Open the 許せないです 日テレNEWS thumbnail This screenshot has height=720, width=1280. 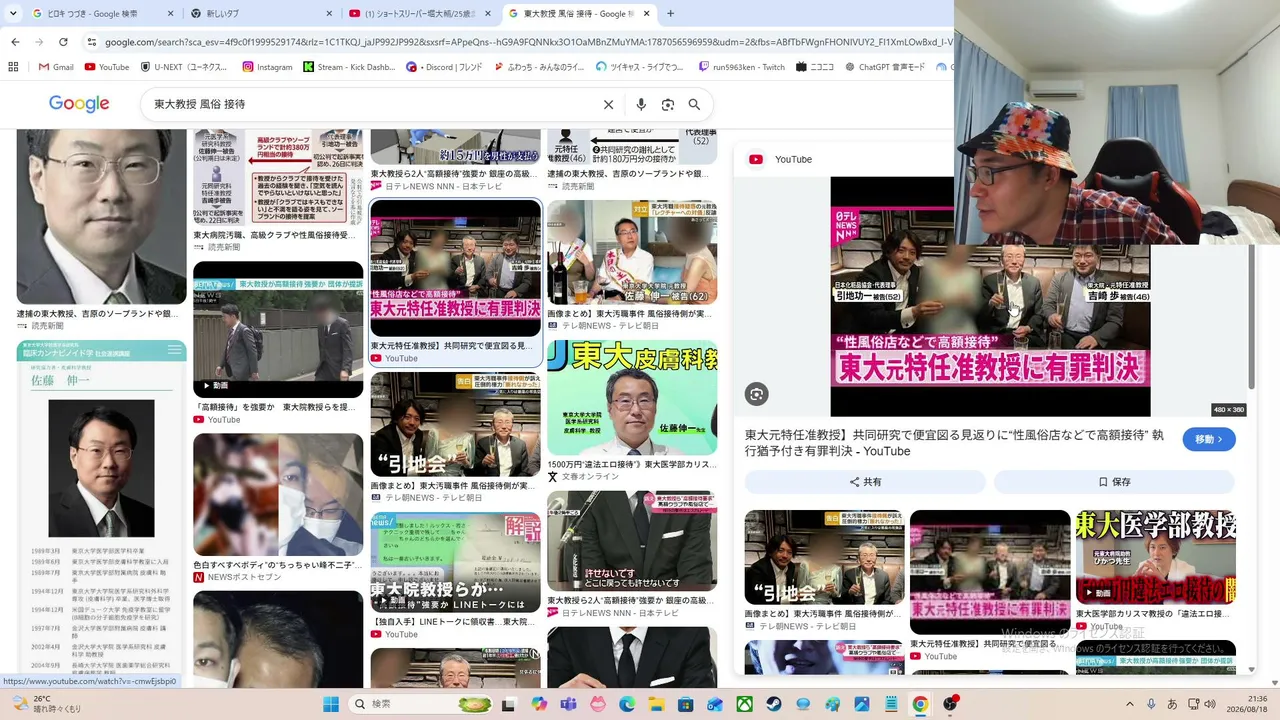pyautogui.click(x=632, y=541)
